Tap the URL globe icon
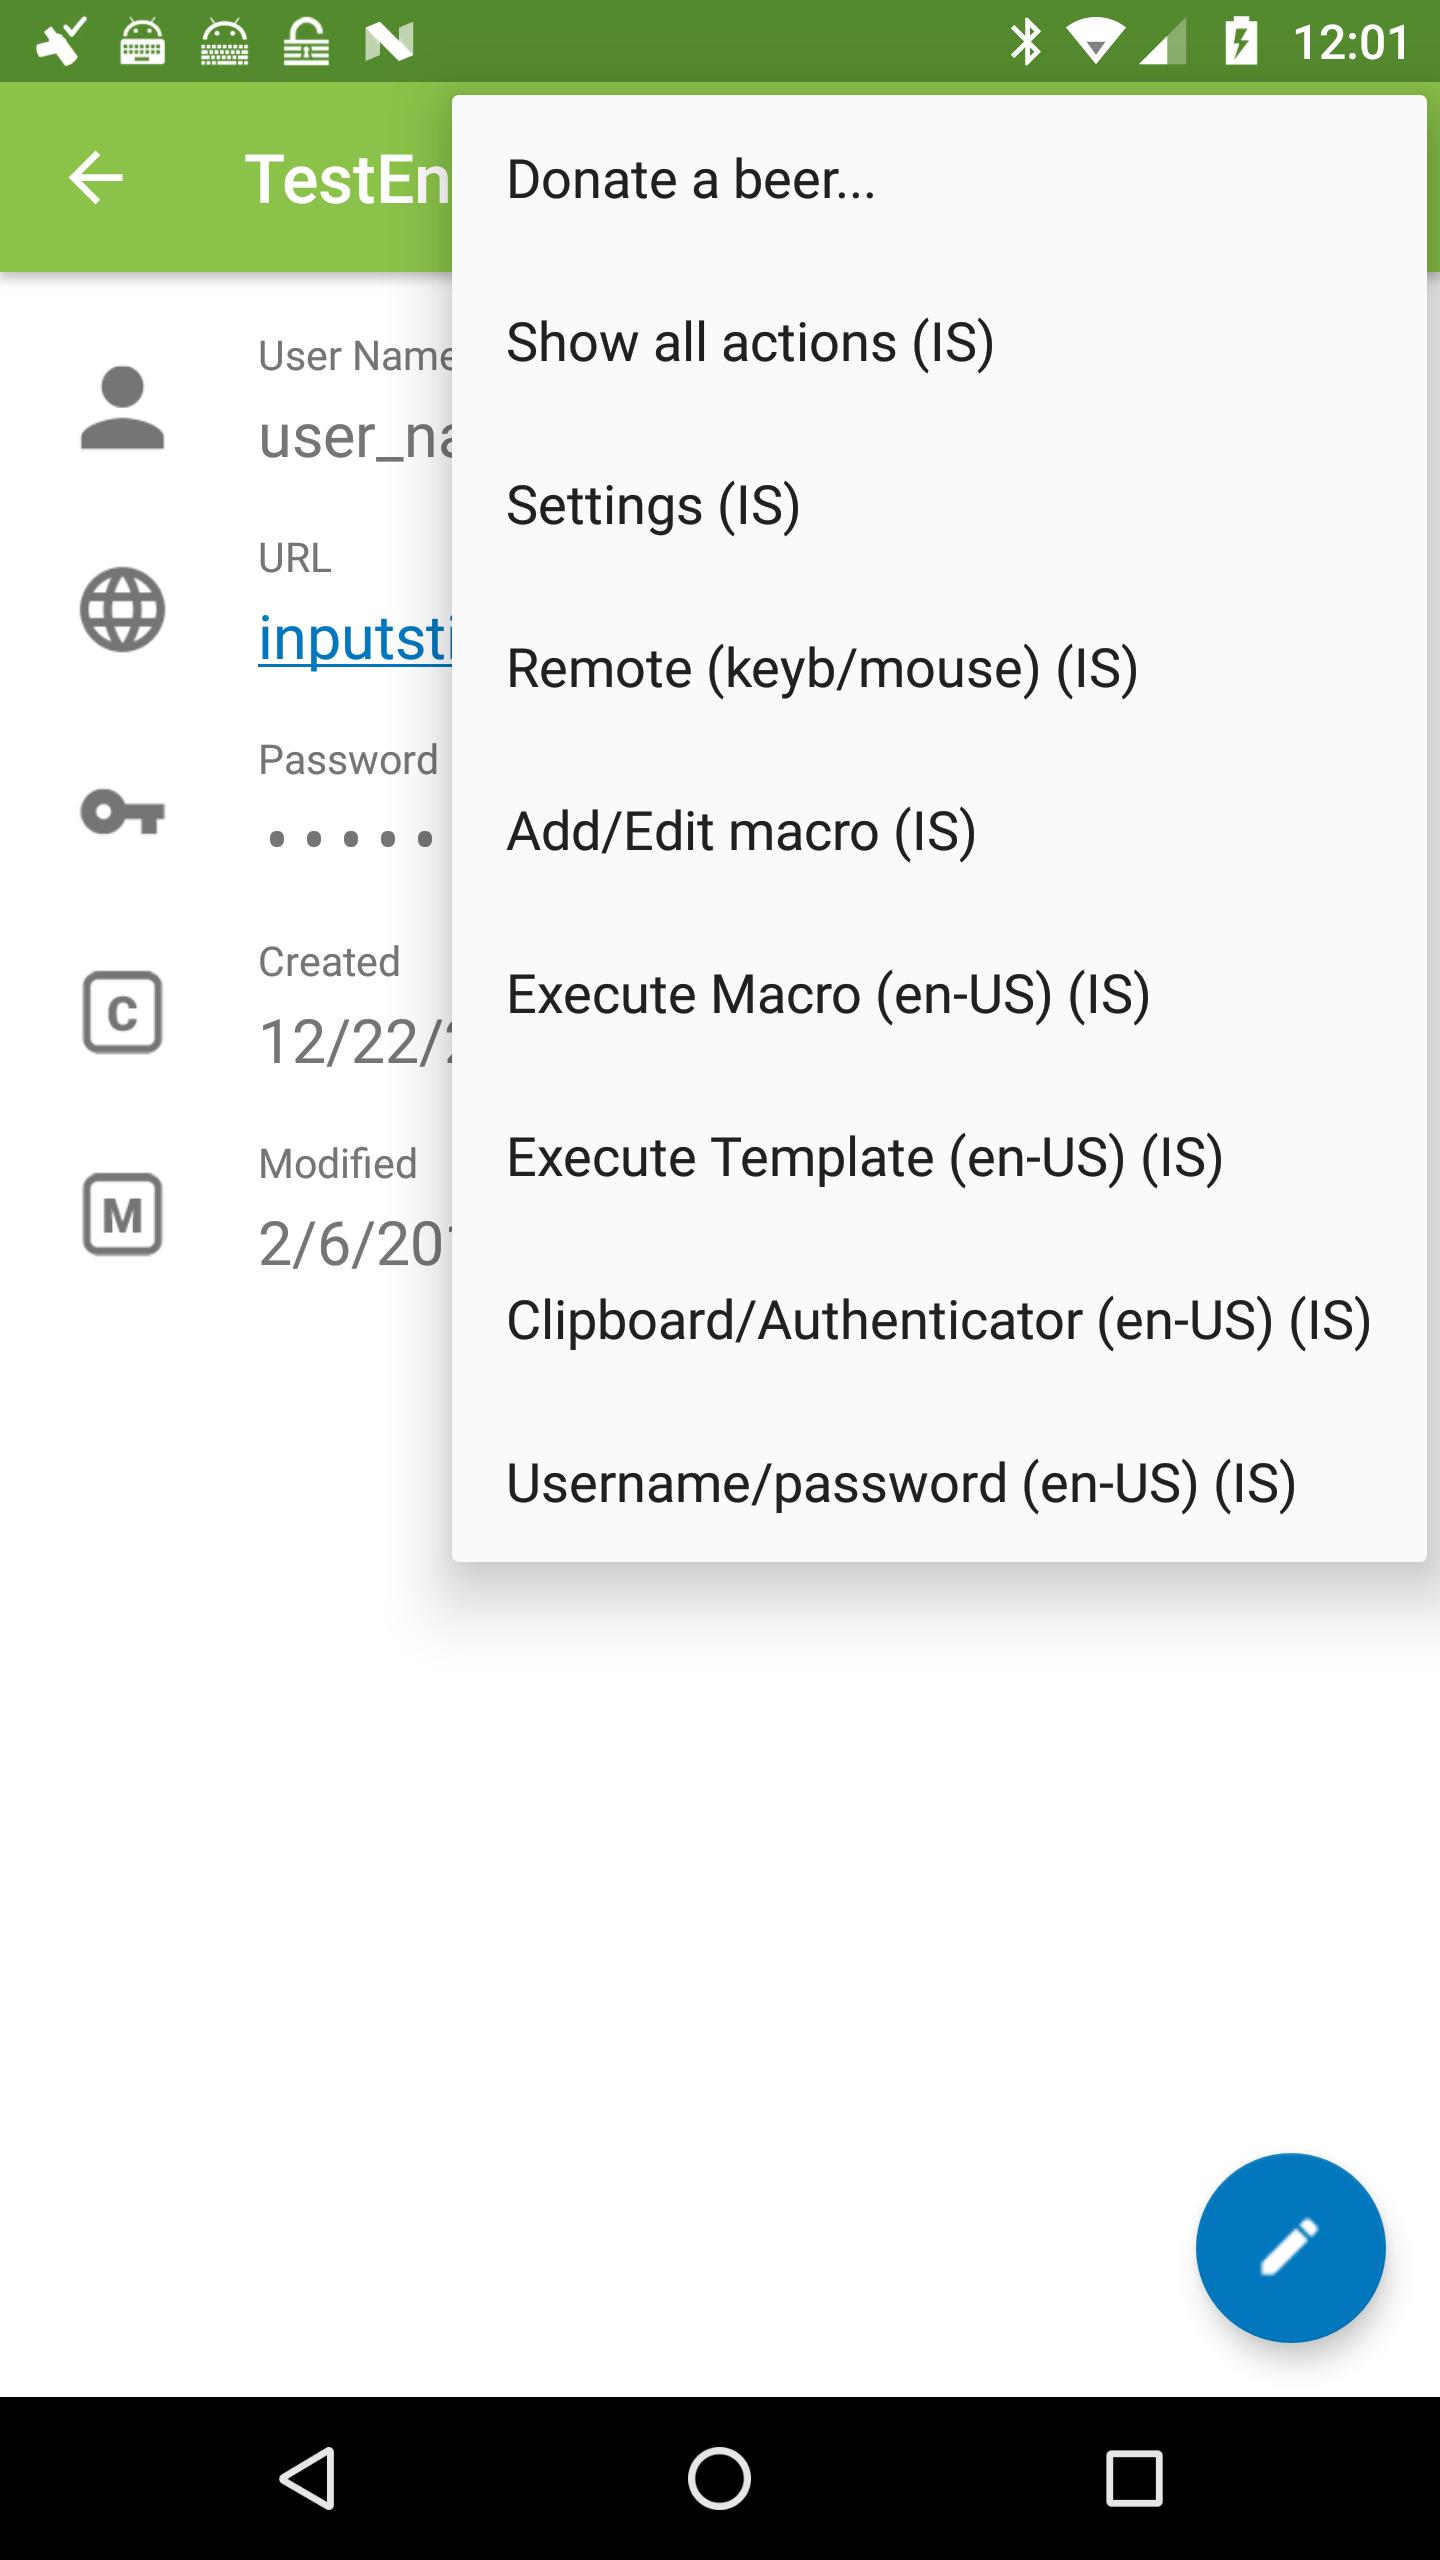This screenshot has height=2560, width=1440. (x=122, y=610)
